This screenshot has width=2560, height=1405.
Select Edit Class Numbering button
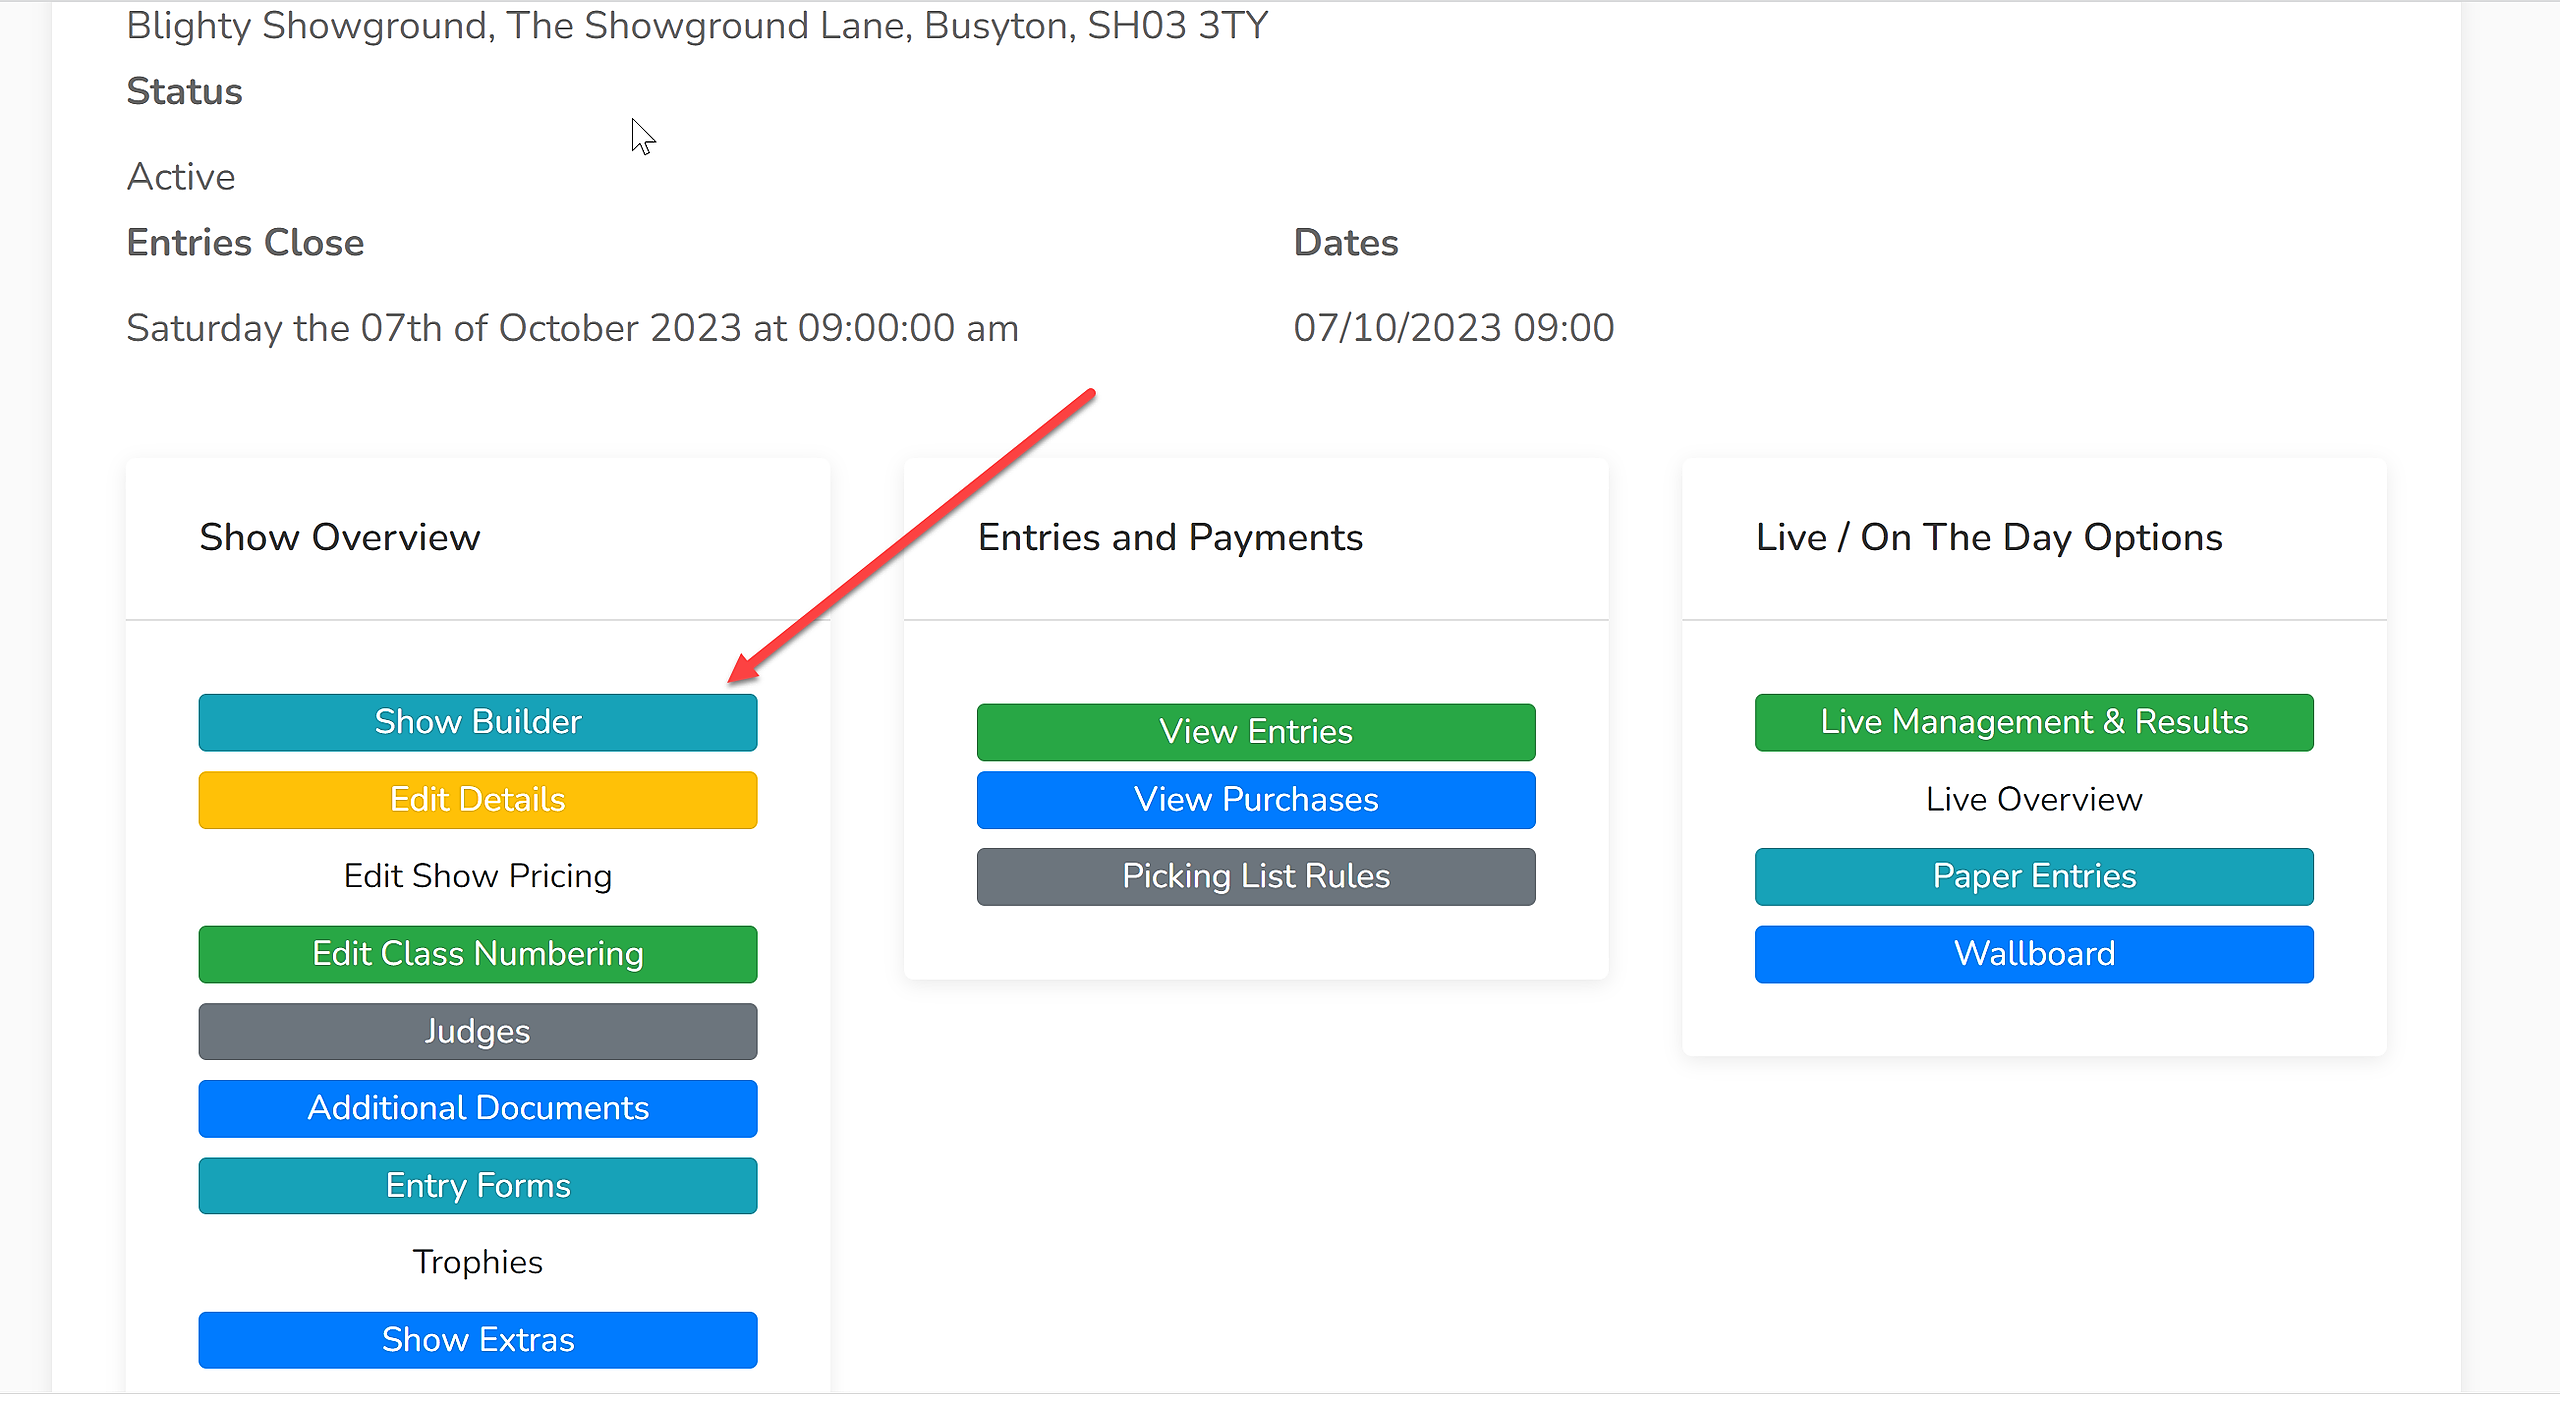tap(478, 954)
